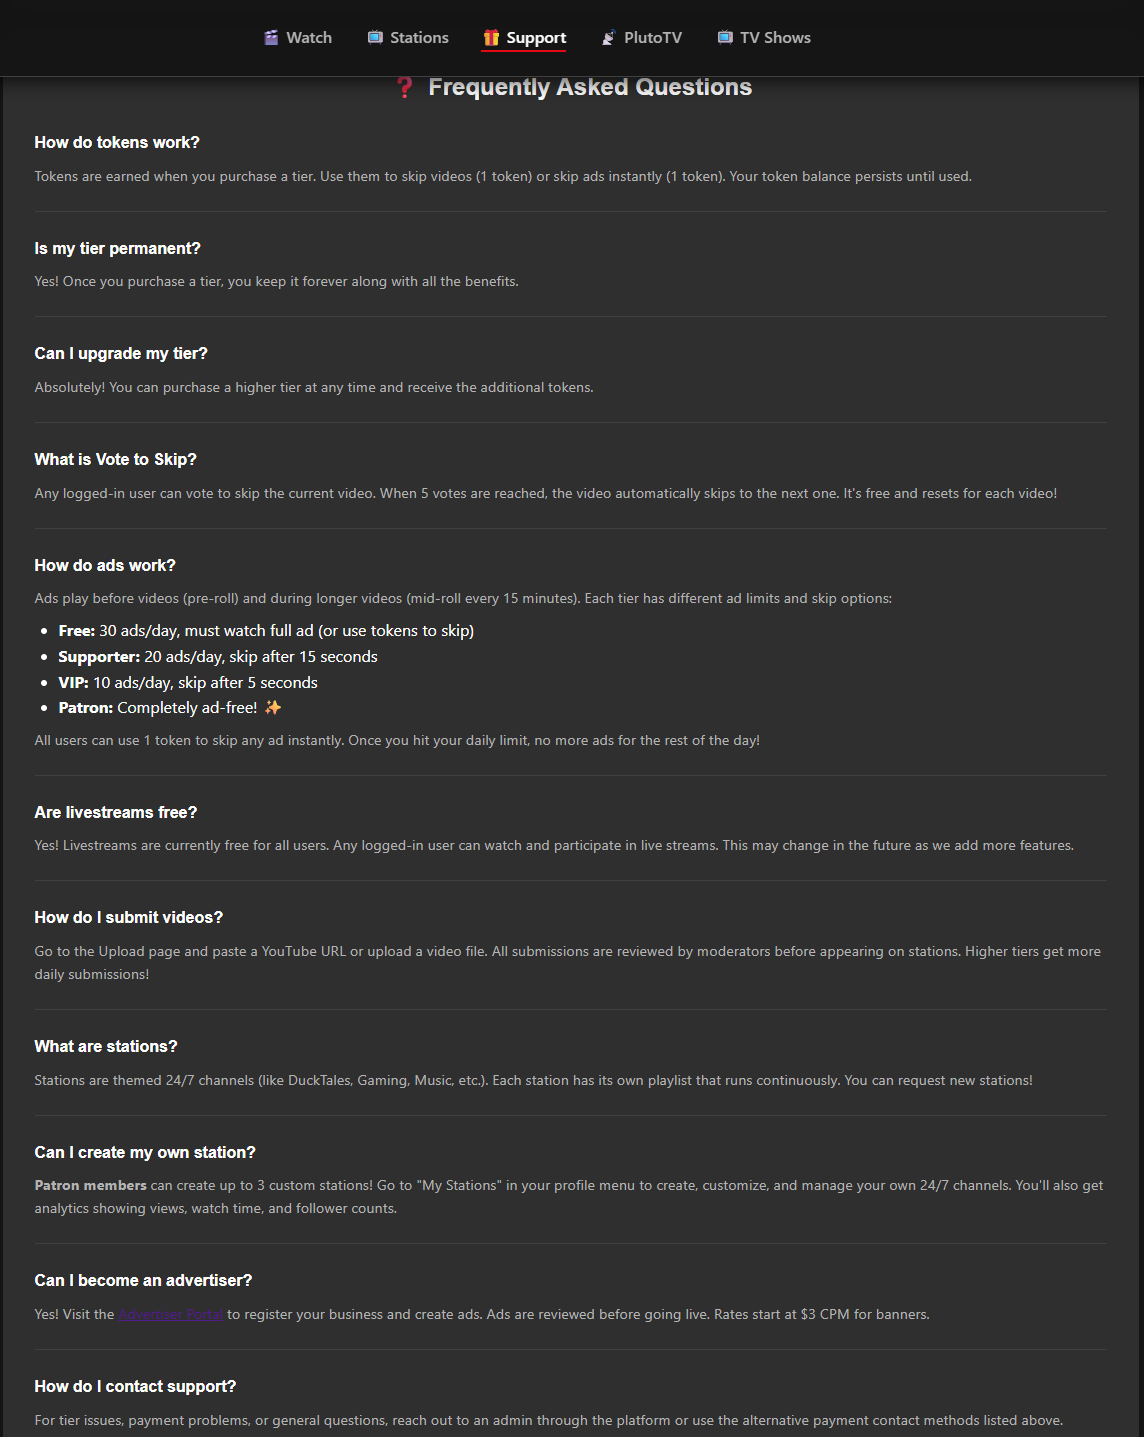Select the TV icon next to TV Shows
This screenshot has height=1437, width=1144.
[x=724, y=37]
